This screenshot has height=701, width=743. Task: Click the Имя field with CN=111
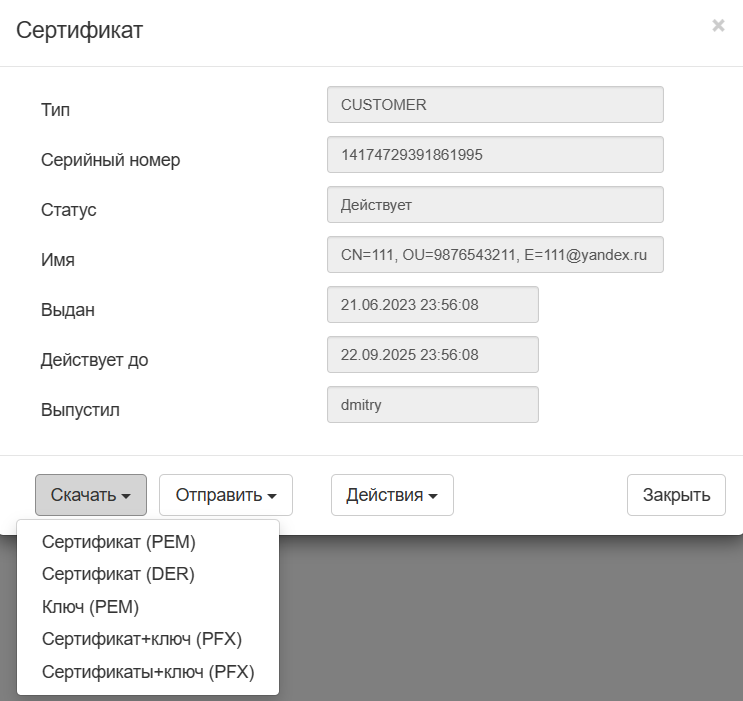(x=495, y=255)
